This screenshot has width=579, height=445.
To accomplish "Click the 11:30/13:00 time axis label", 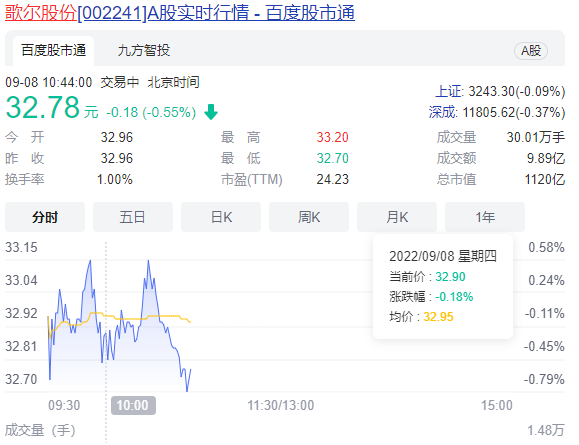I will (281, 405).
